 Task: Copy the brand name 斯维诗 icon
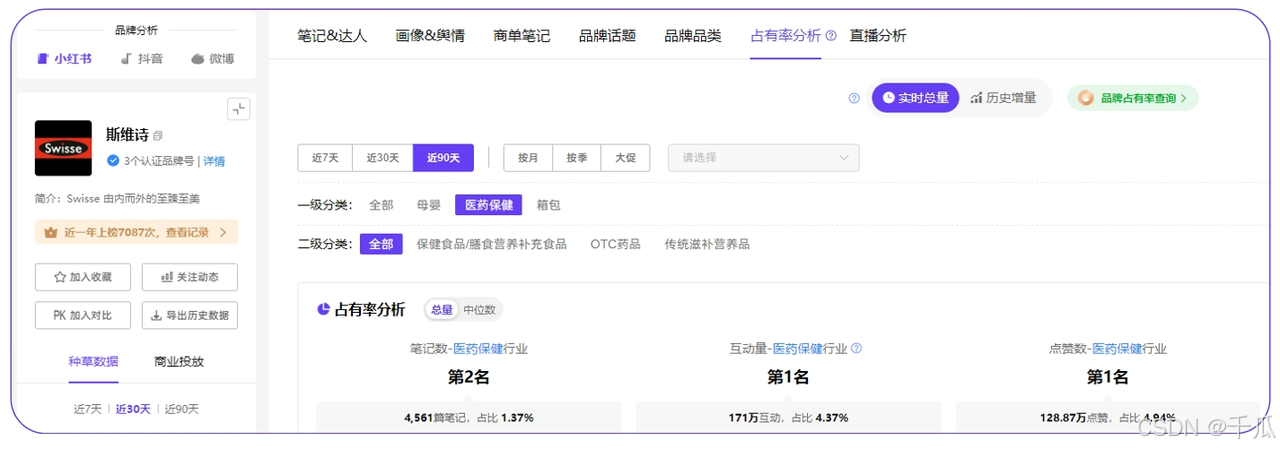(x=158, y=135)
